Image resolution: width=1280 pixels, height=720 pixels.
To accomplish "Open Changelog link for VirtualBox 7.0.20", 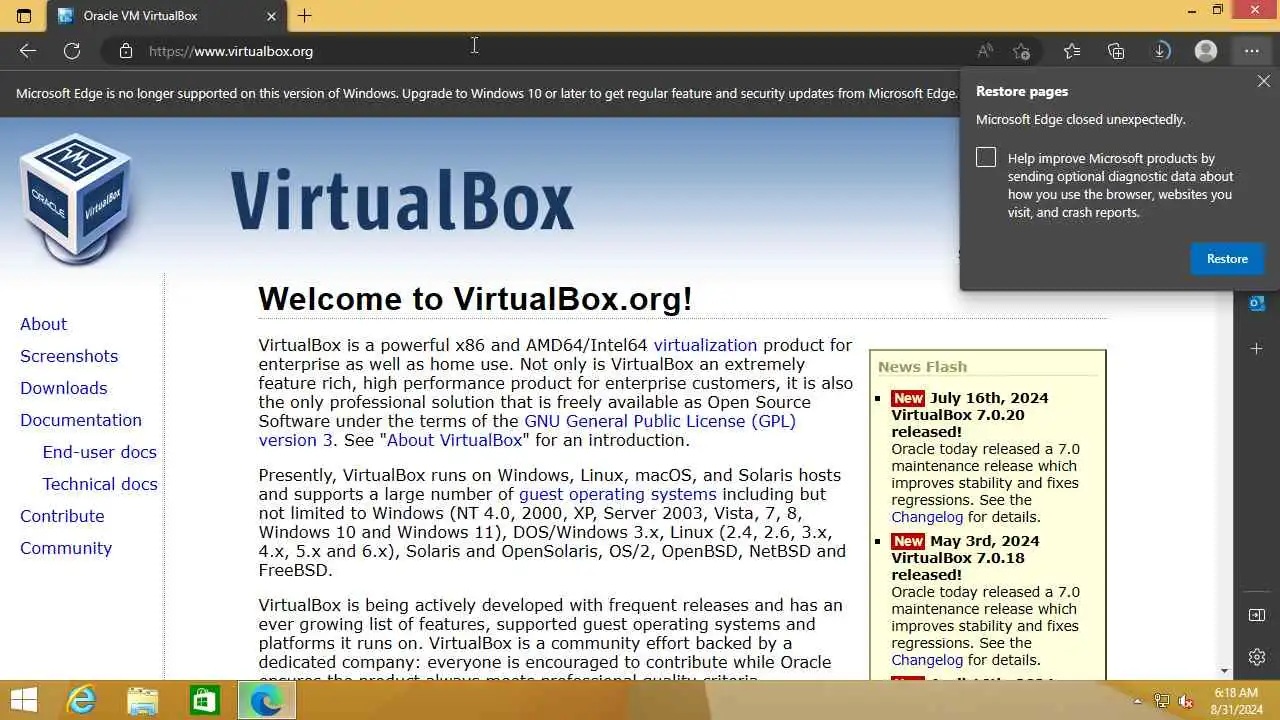I will click(x=927, y=517).
